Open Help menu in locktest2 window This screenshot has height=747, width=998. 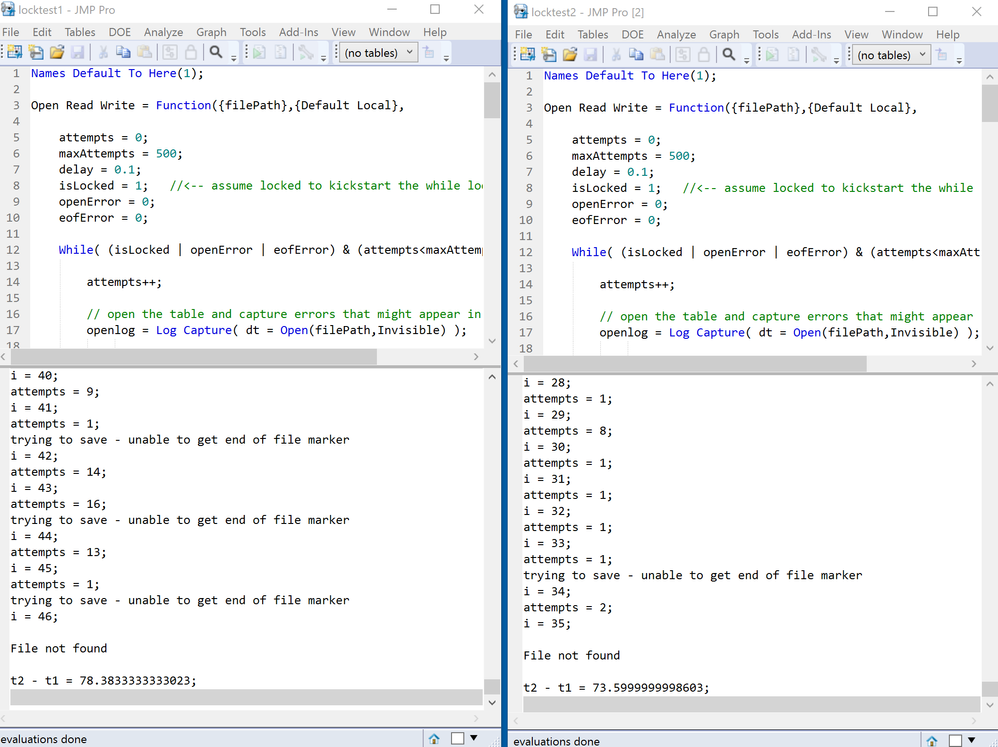947,35
